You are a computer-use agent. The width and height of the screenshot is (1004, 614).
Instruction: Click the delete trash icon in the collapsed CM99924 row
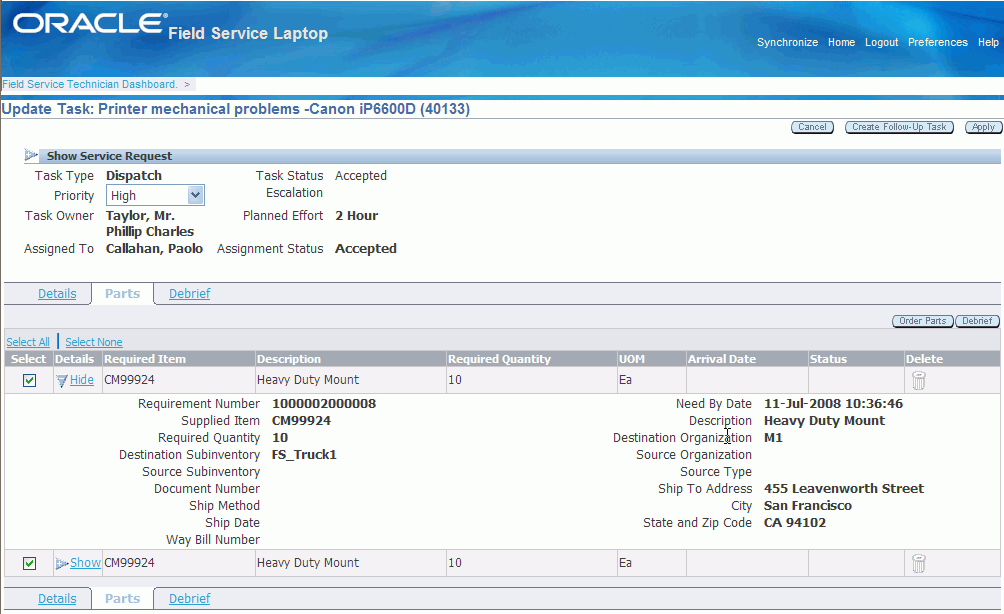point(918,563)
